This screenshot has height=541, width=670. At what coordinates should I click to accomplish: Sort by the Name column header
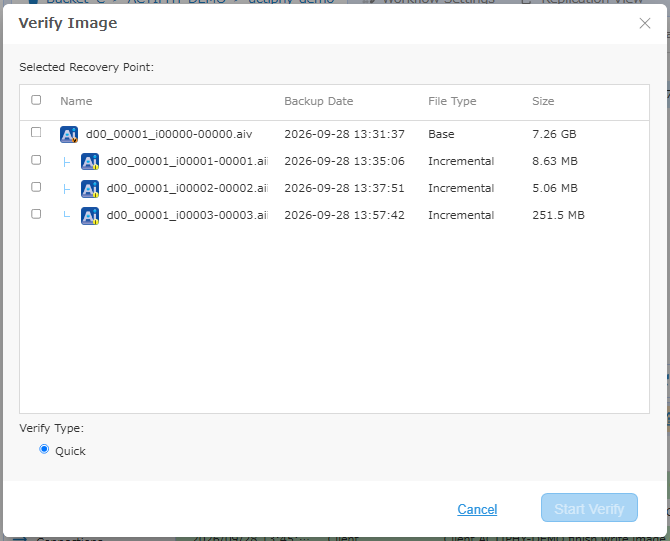(76, 101)
